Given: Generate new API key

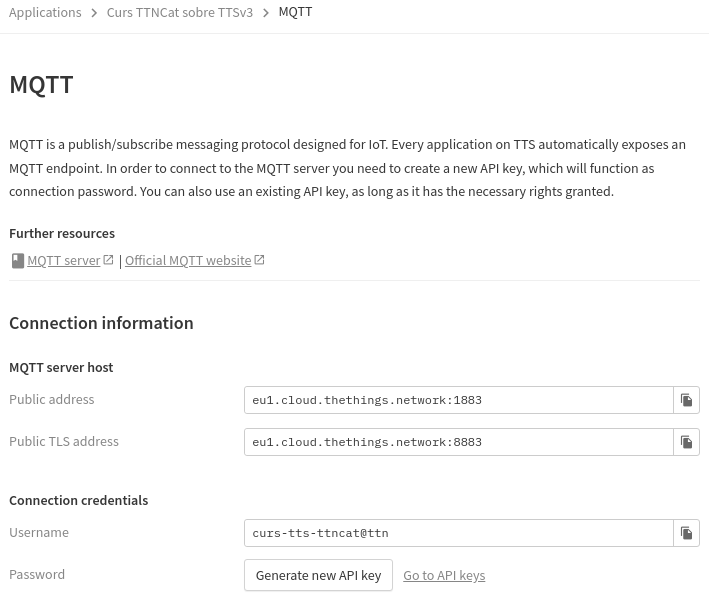Looking at the screenshot, I should [x=318, y=575].
